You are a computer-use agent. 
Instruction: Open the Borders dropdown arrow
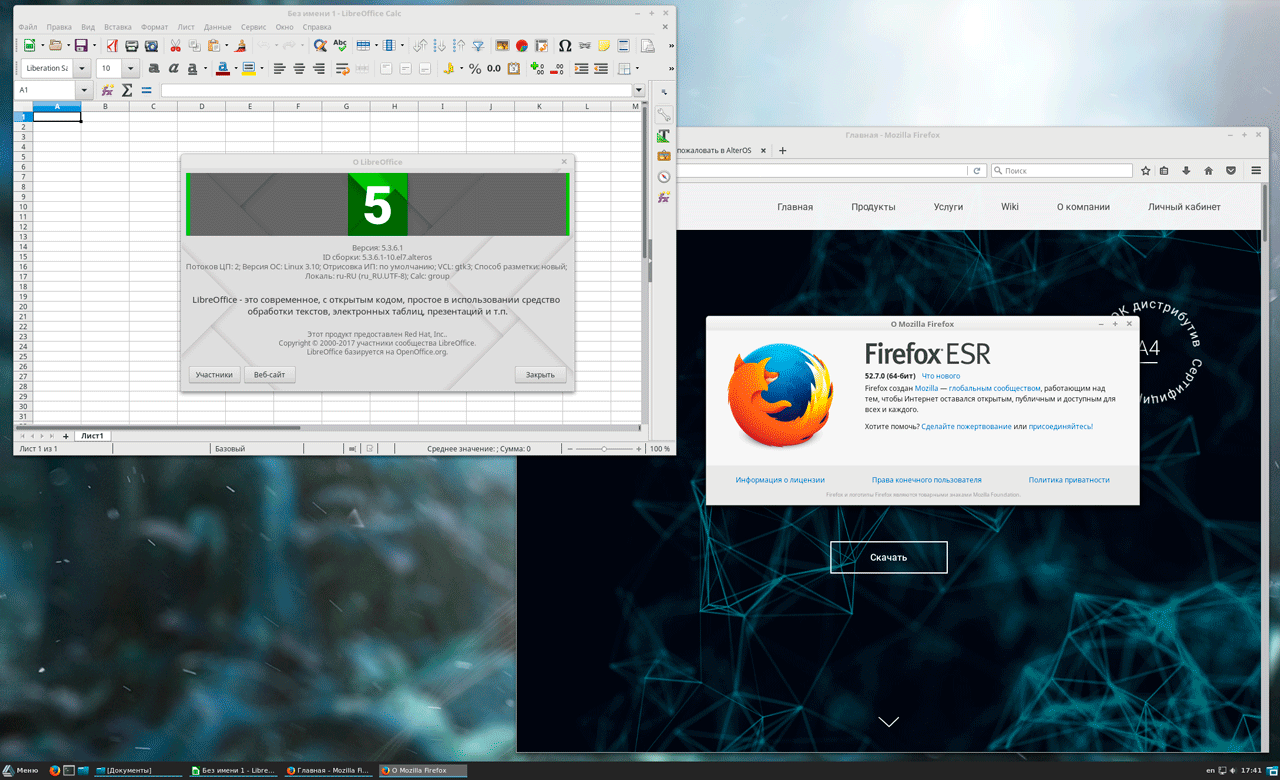637,69
